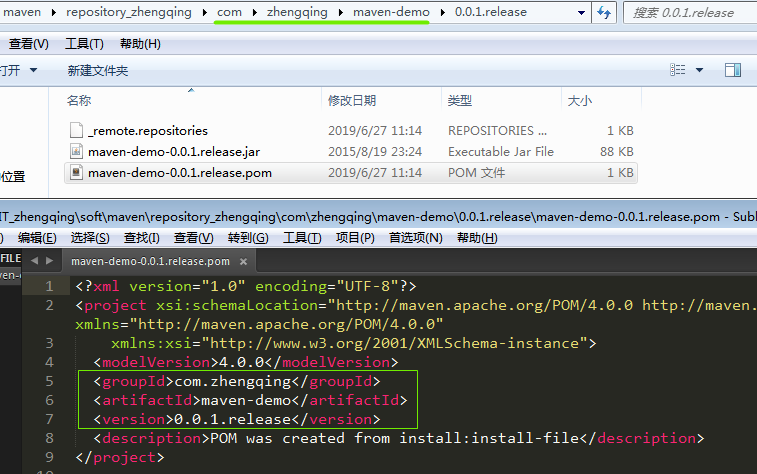This screenshot has height=474, width=757.
Task: Sort by 大小 column header
Action: tap(579, 100)
